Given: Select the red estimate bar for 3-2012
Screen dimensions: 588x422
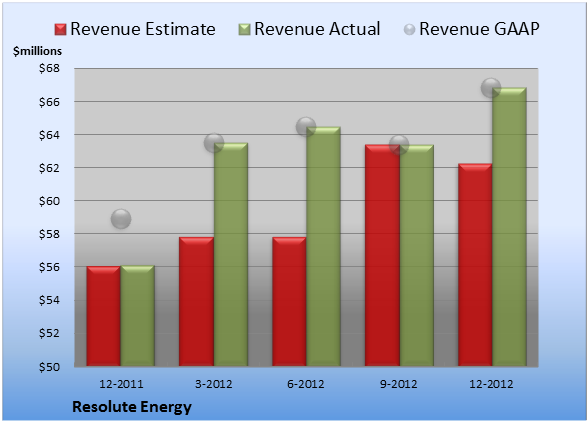Looking at the screenshot, I should 196,302.
